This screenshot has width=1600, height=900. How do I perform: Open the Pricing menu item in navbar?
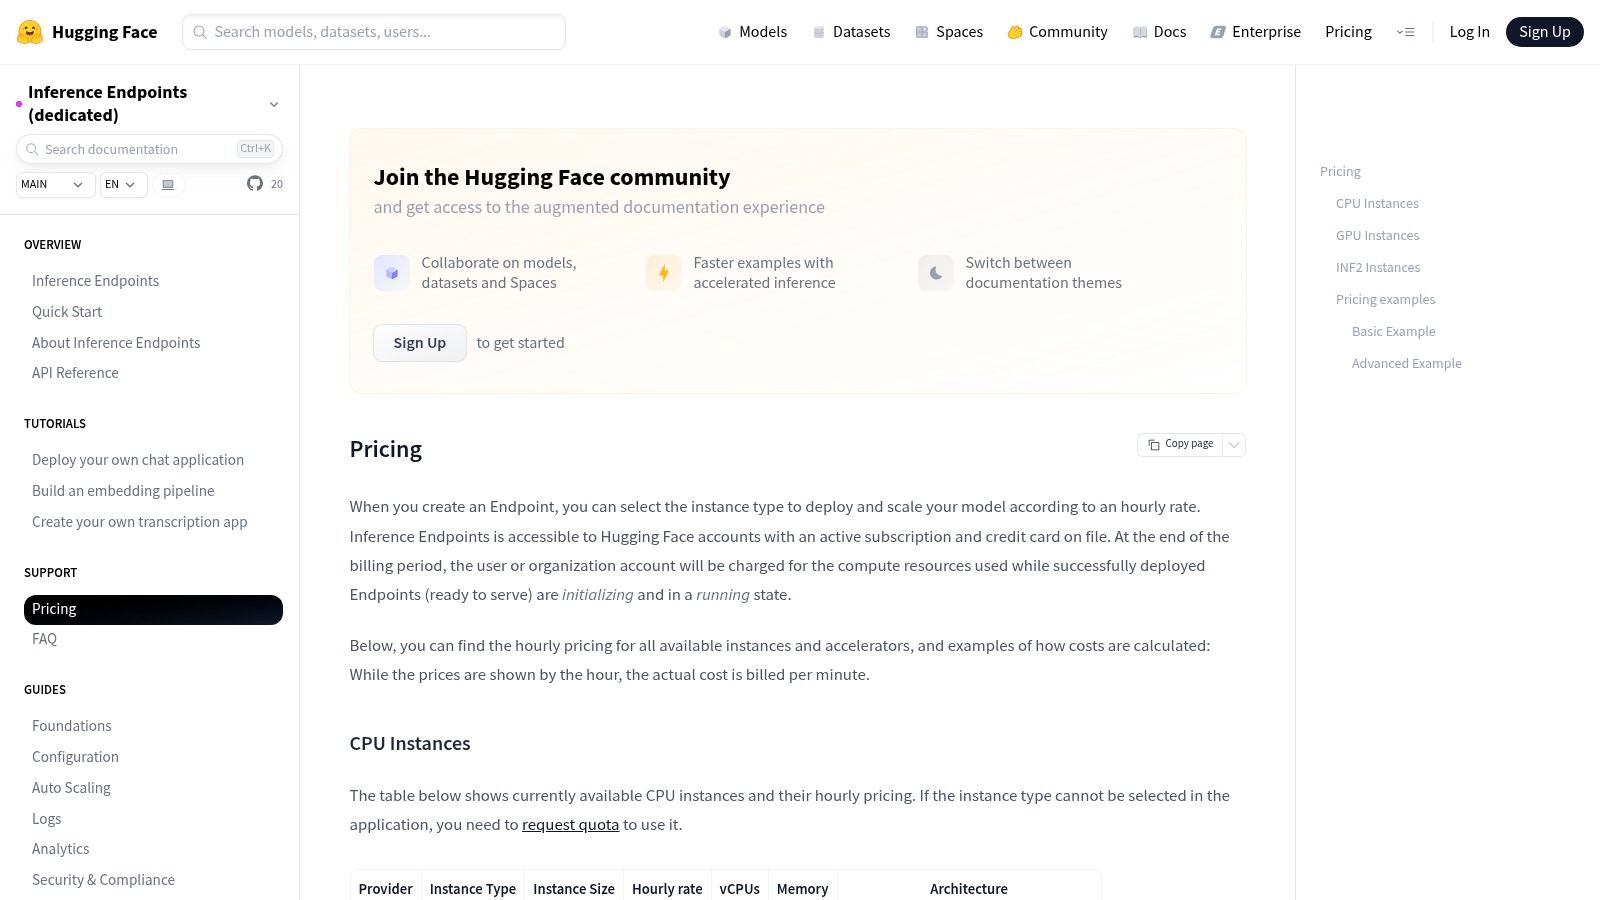click(1348, 31)
